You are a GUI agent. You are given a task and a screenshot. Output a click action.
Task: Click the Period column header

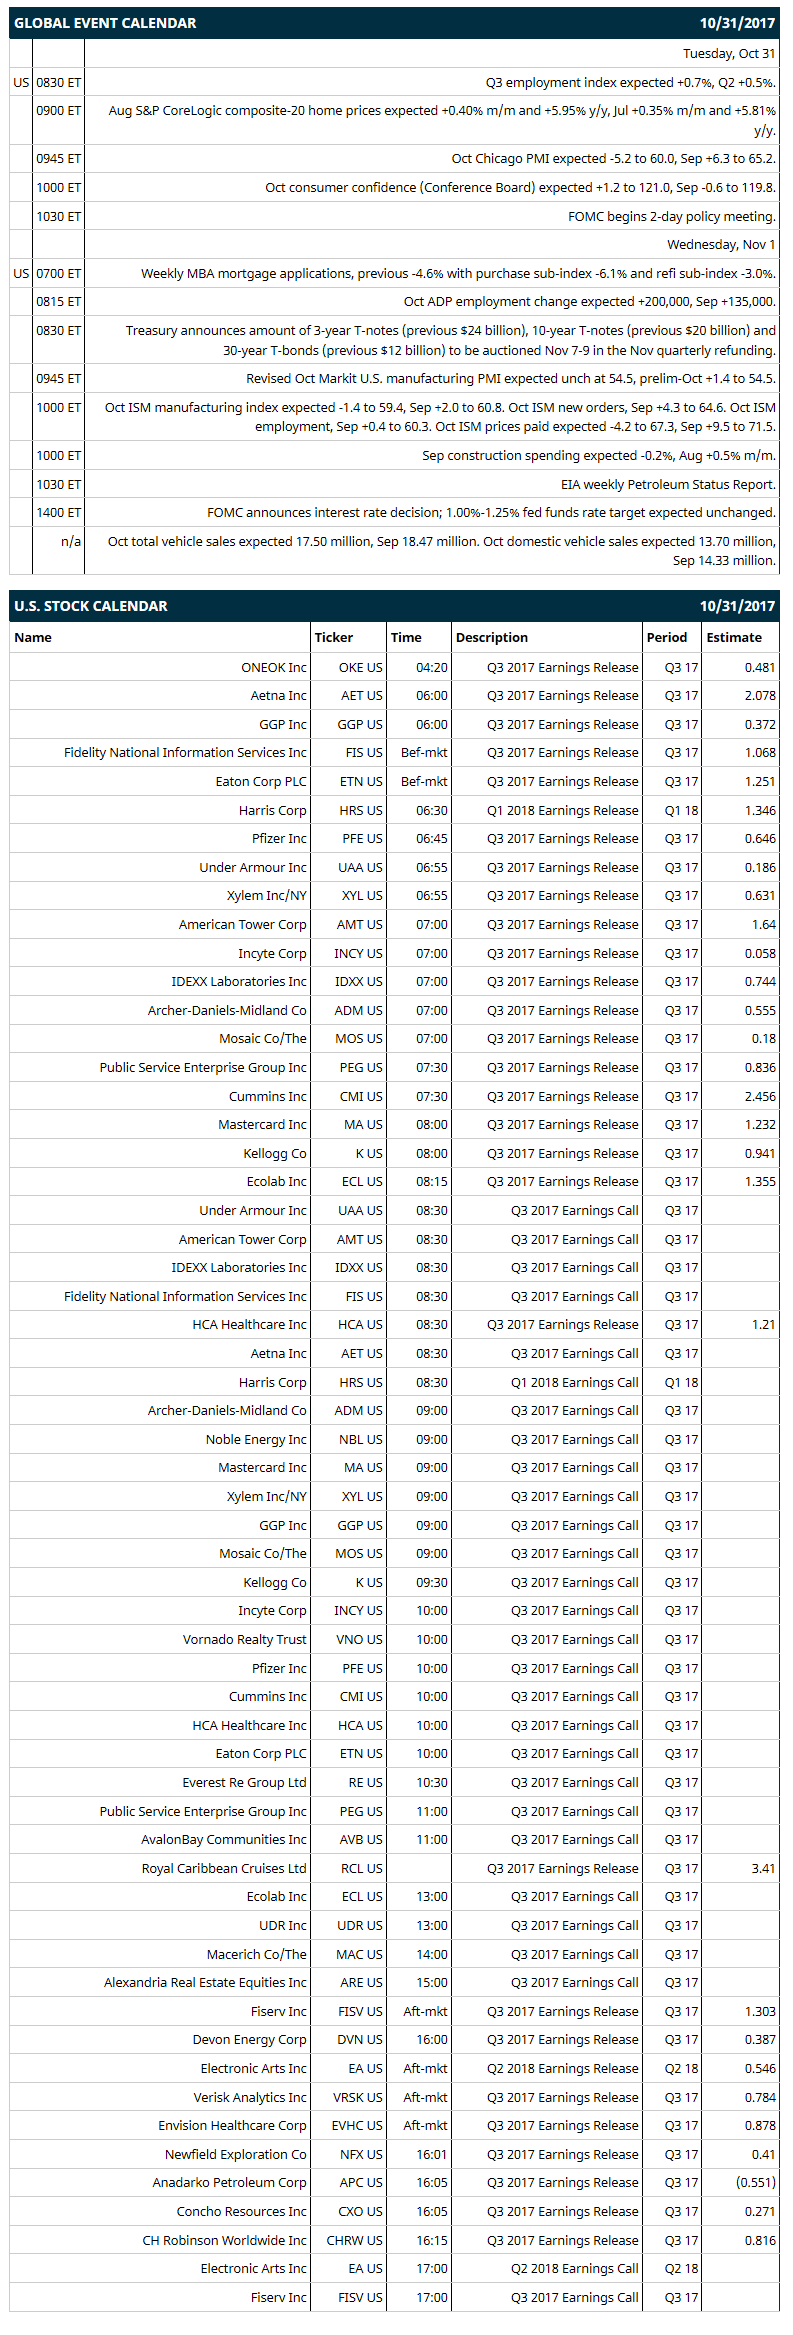(x=667, y=637)
